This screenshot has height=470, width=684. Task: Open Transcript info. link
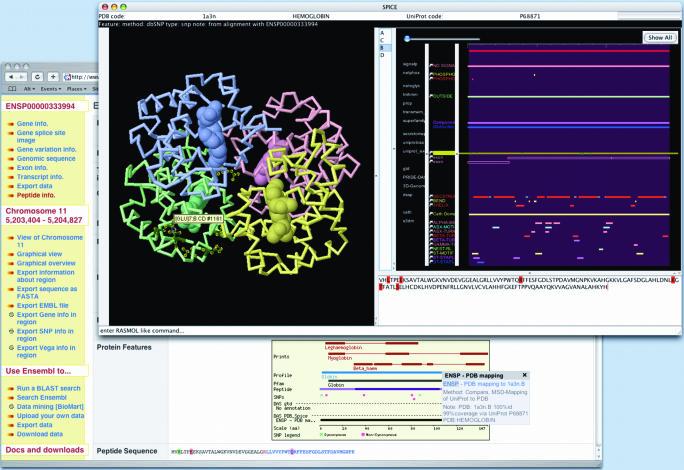40,177
